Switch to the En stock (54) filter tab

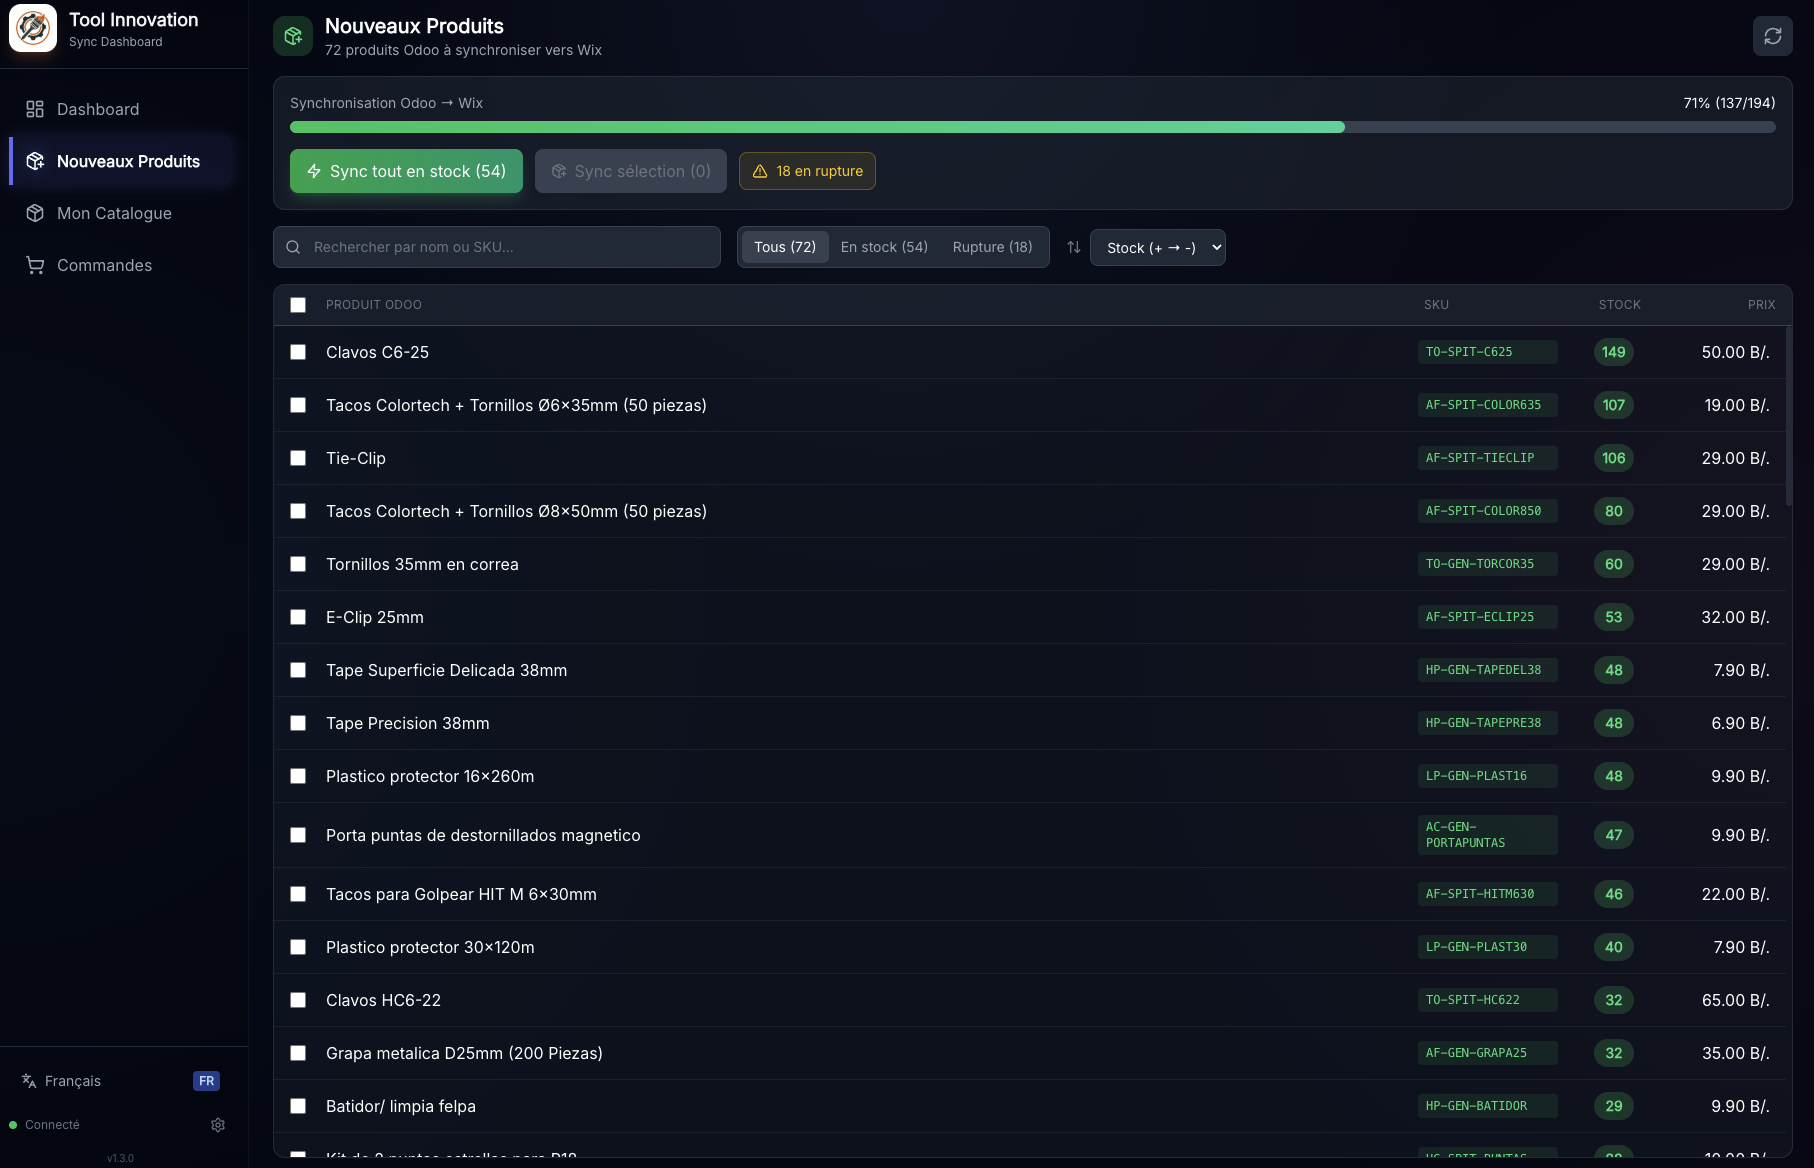[884, 247]
